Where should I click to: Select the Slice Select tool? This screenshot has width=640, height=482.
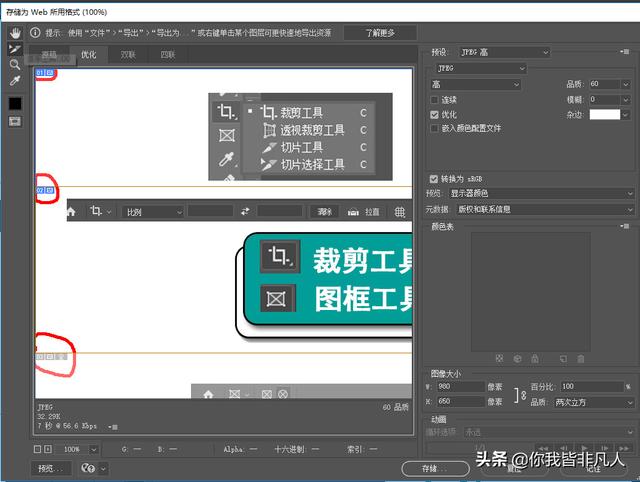click(x=15, y=49)
